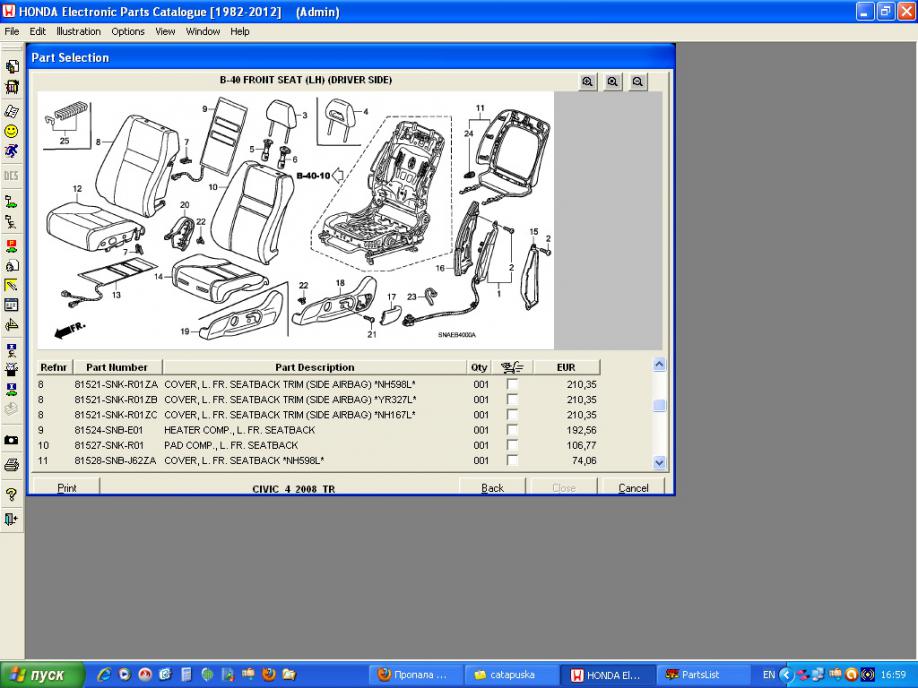Click the Back button
This screenshot has height=688, width=918.
tap(492, 487)
